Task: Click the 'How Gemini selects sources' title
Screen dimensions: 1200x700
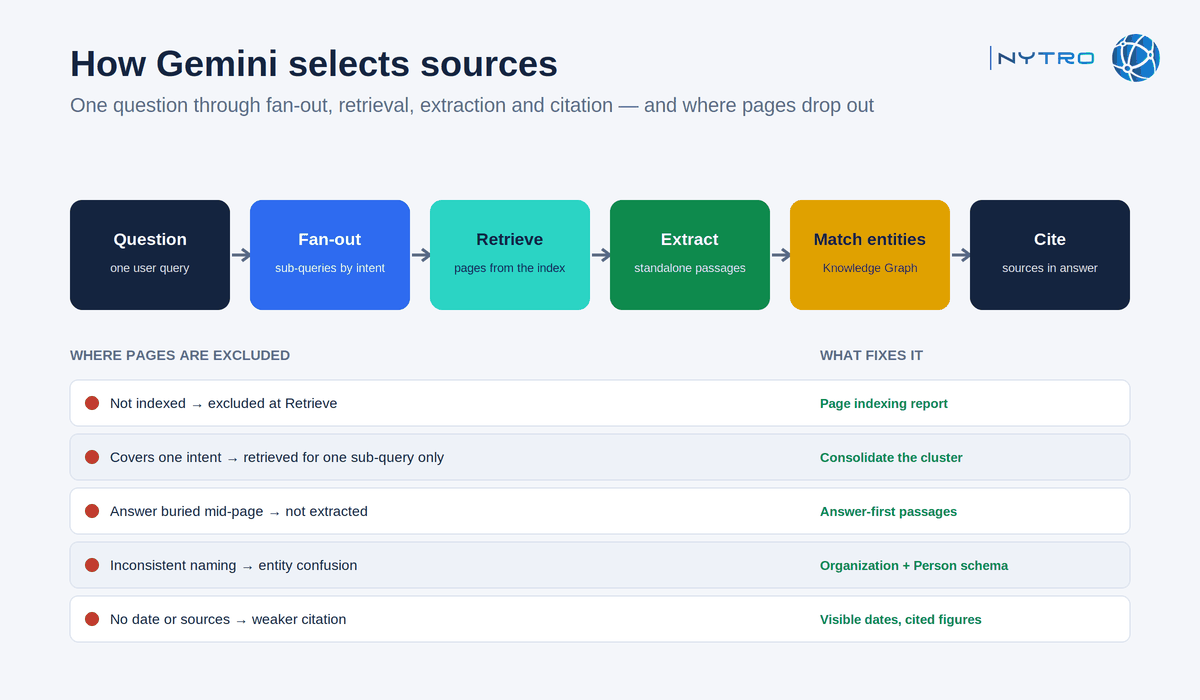Action: pyautogui.click(x=314, y=64)
